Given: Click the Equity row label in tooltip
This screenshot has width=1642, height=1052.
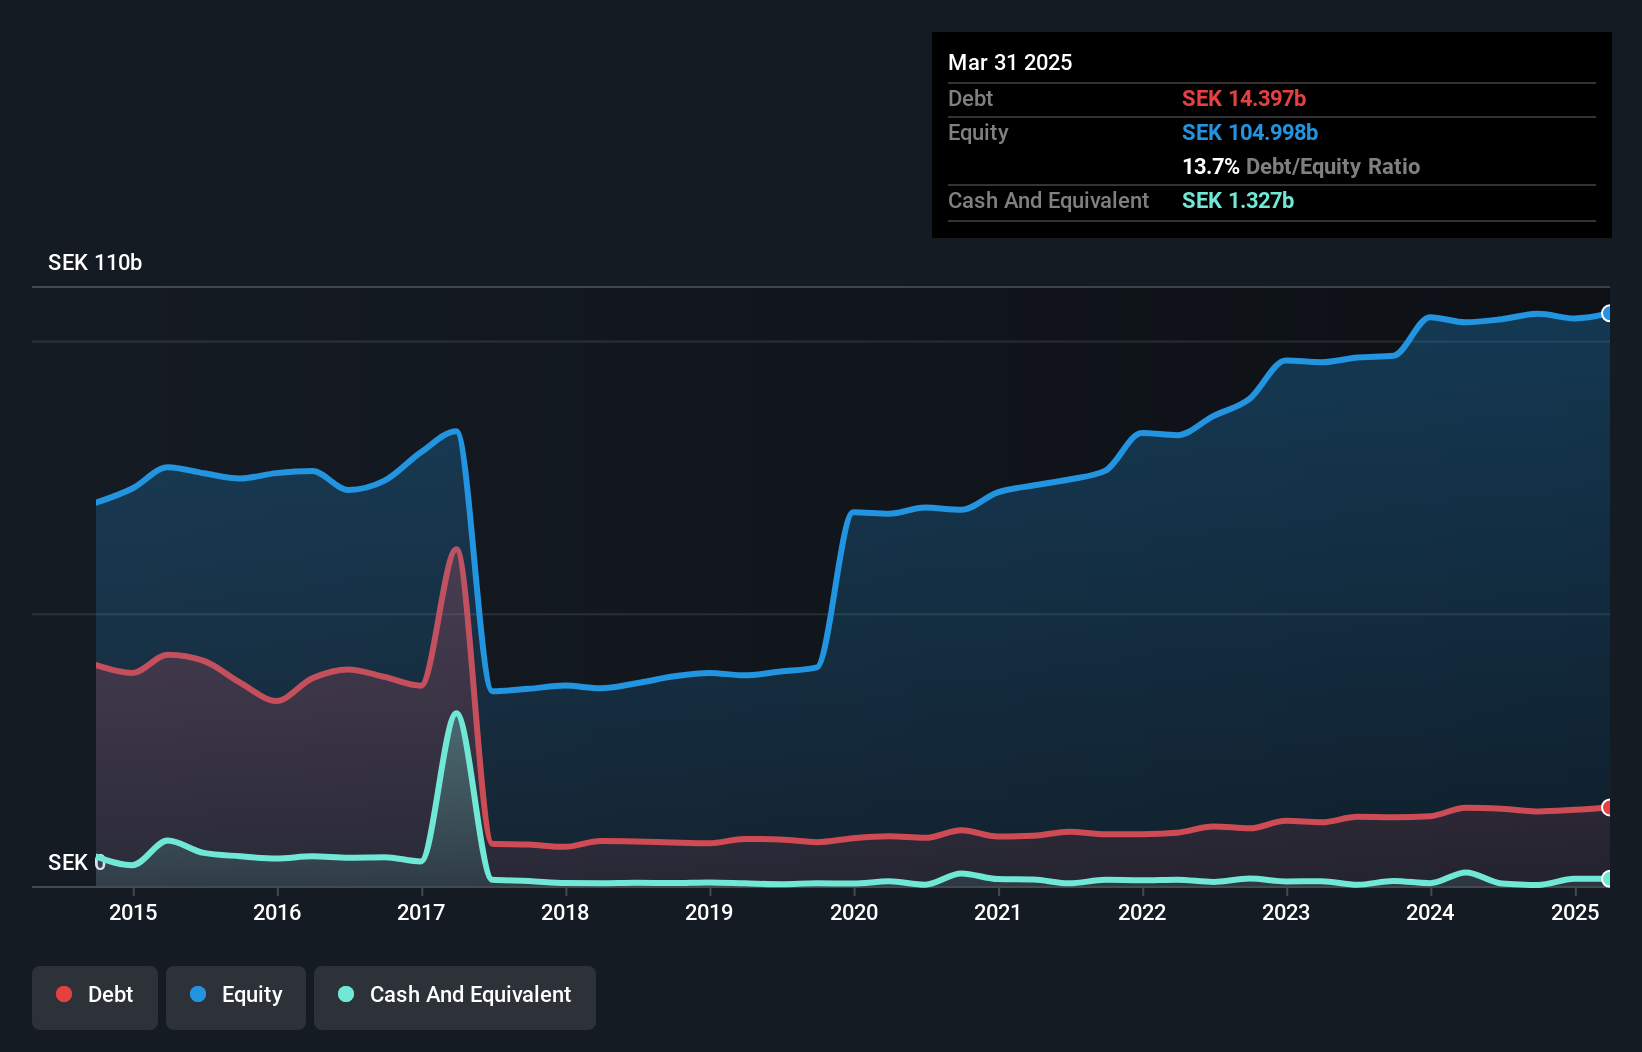Looking at the screenshot, I should click(978, 132).
